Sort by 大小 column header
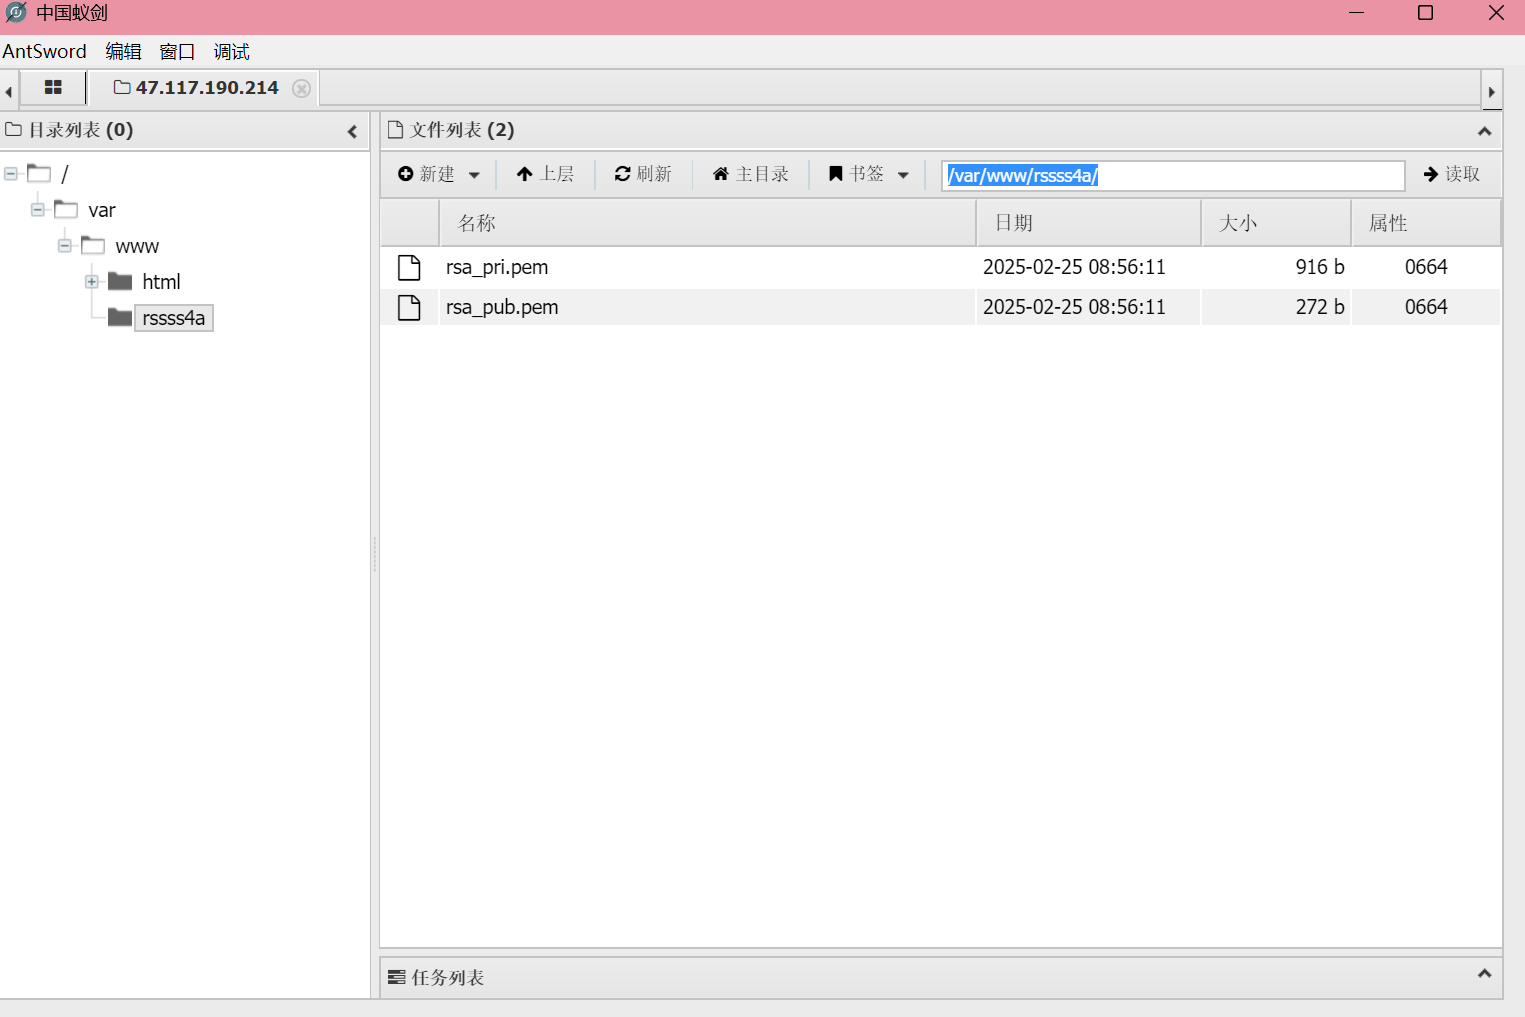Screen dimensions: 1525x1017 (x=1276, y=223)
